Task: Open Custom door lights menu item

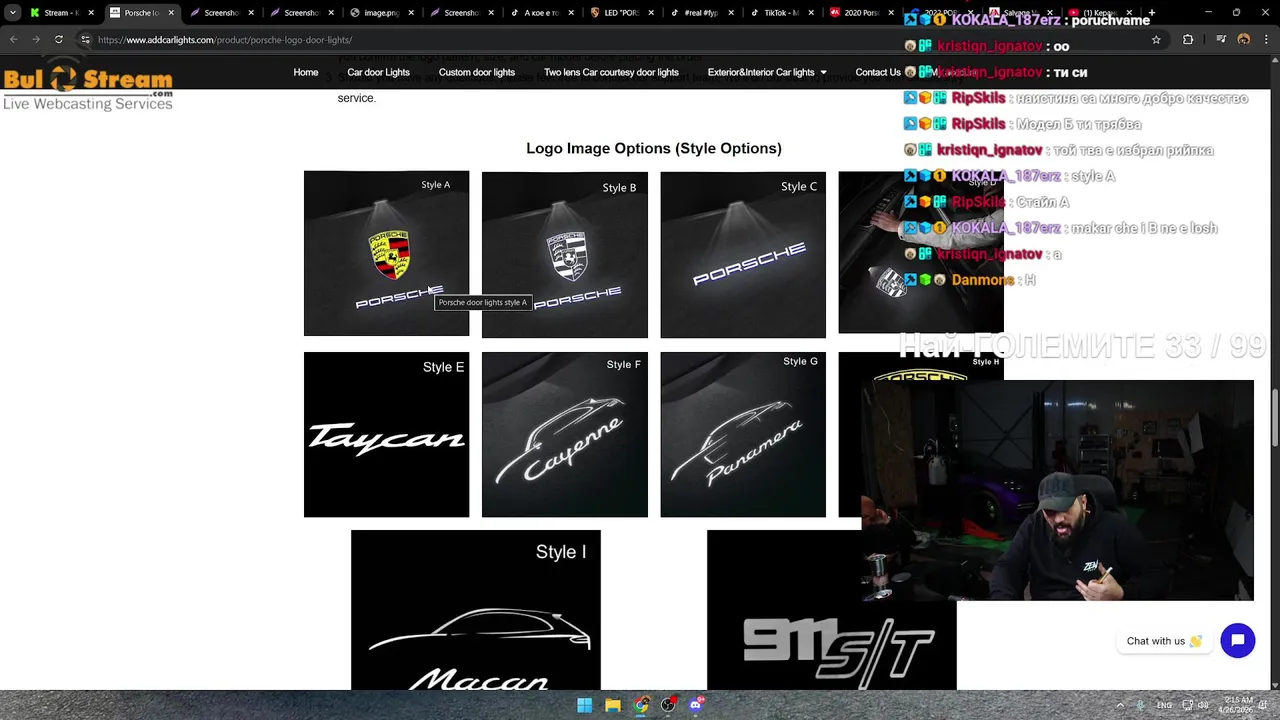Action: coord(477,72)
